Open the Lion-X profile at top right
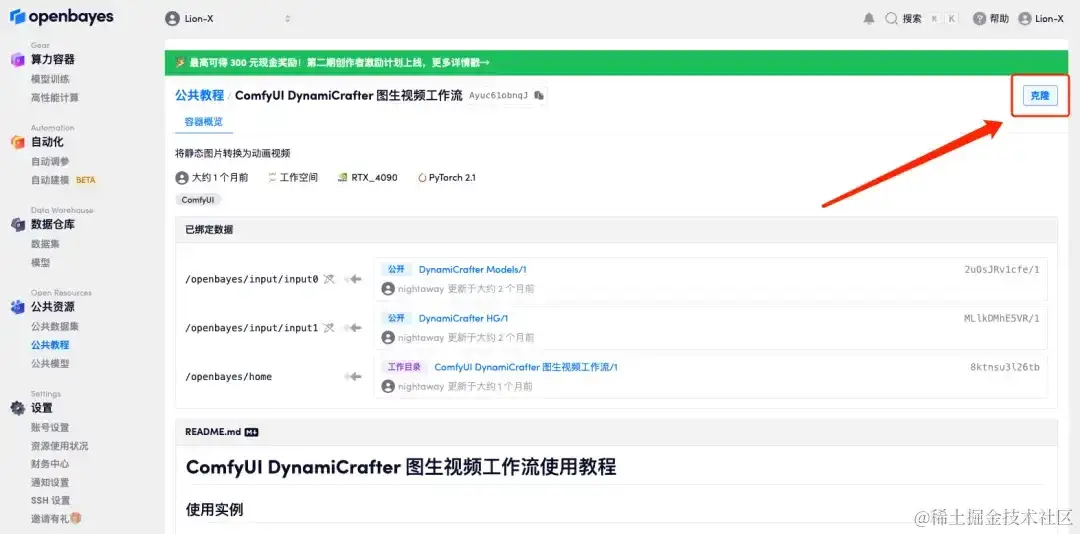The width and height of the screenshot is (1080, 534). pos(1041,19)
